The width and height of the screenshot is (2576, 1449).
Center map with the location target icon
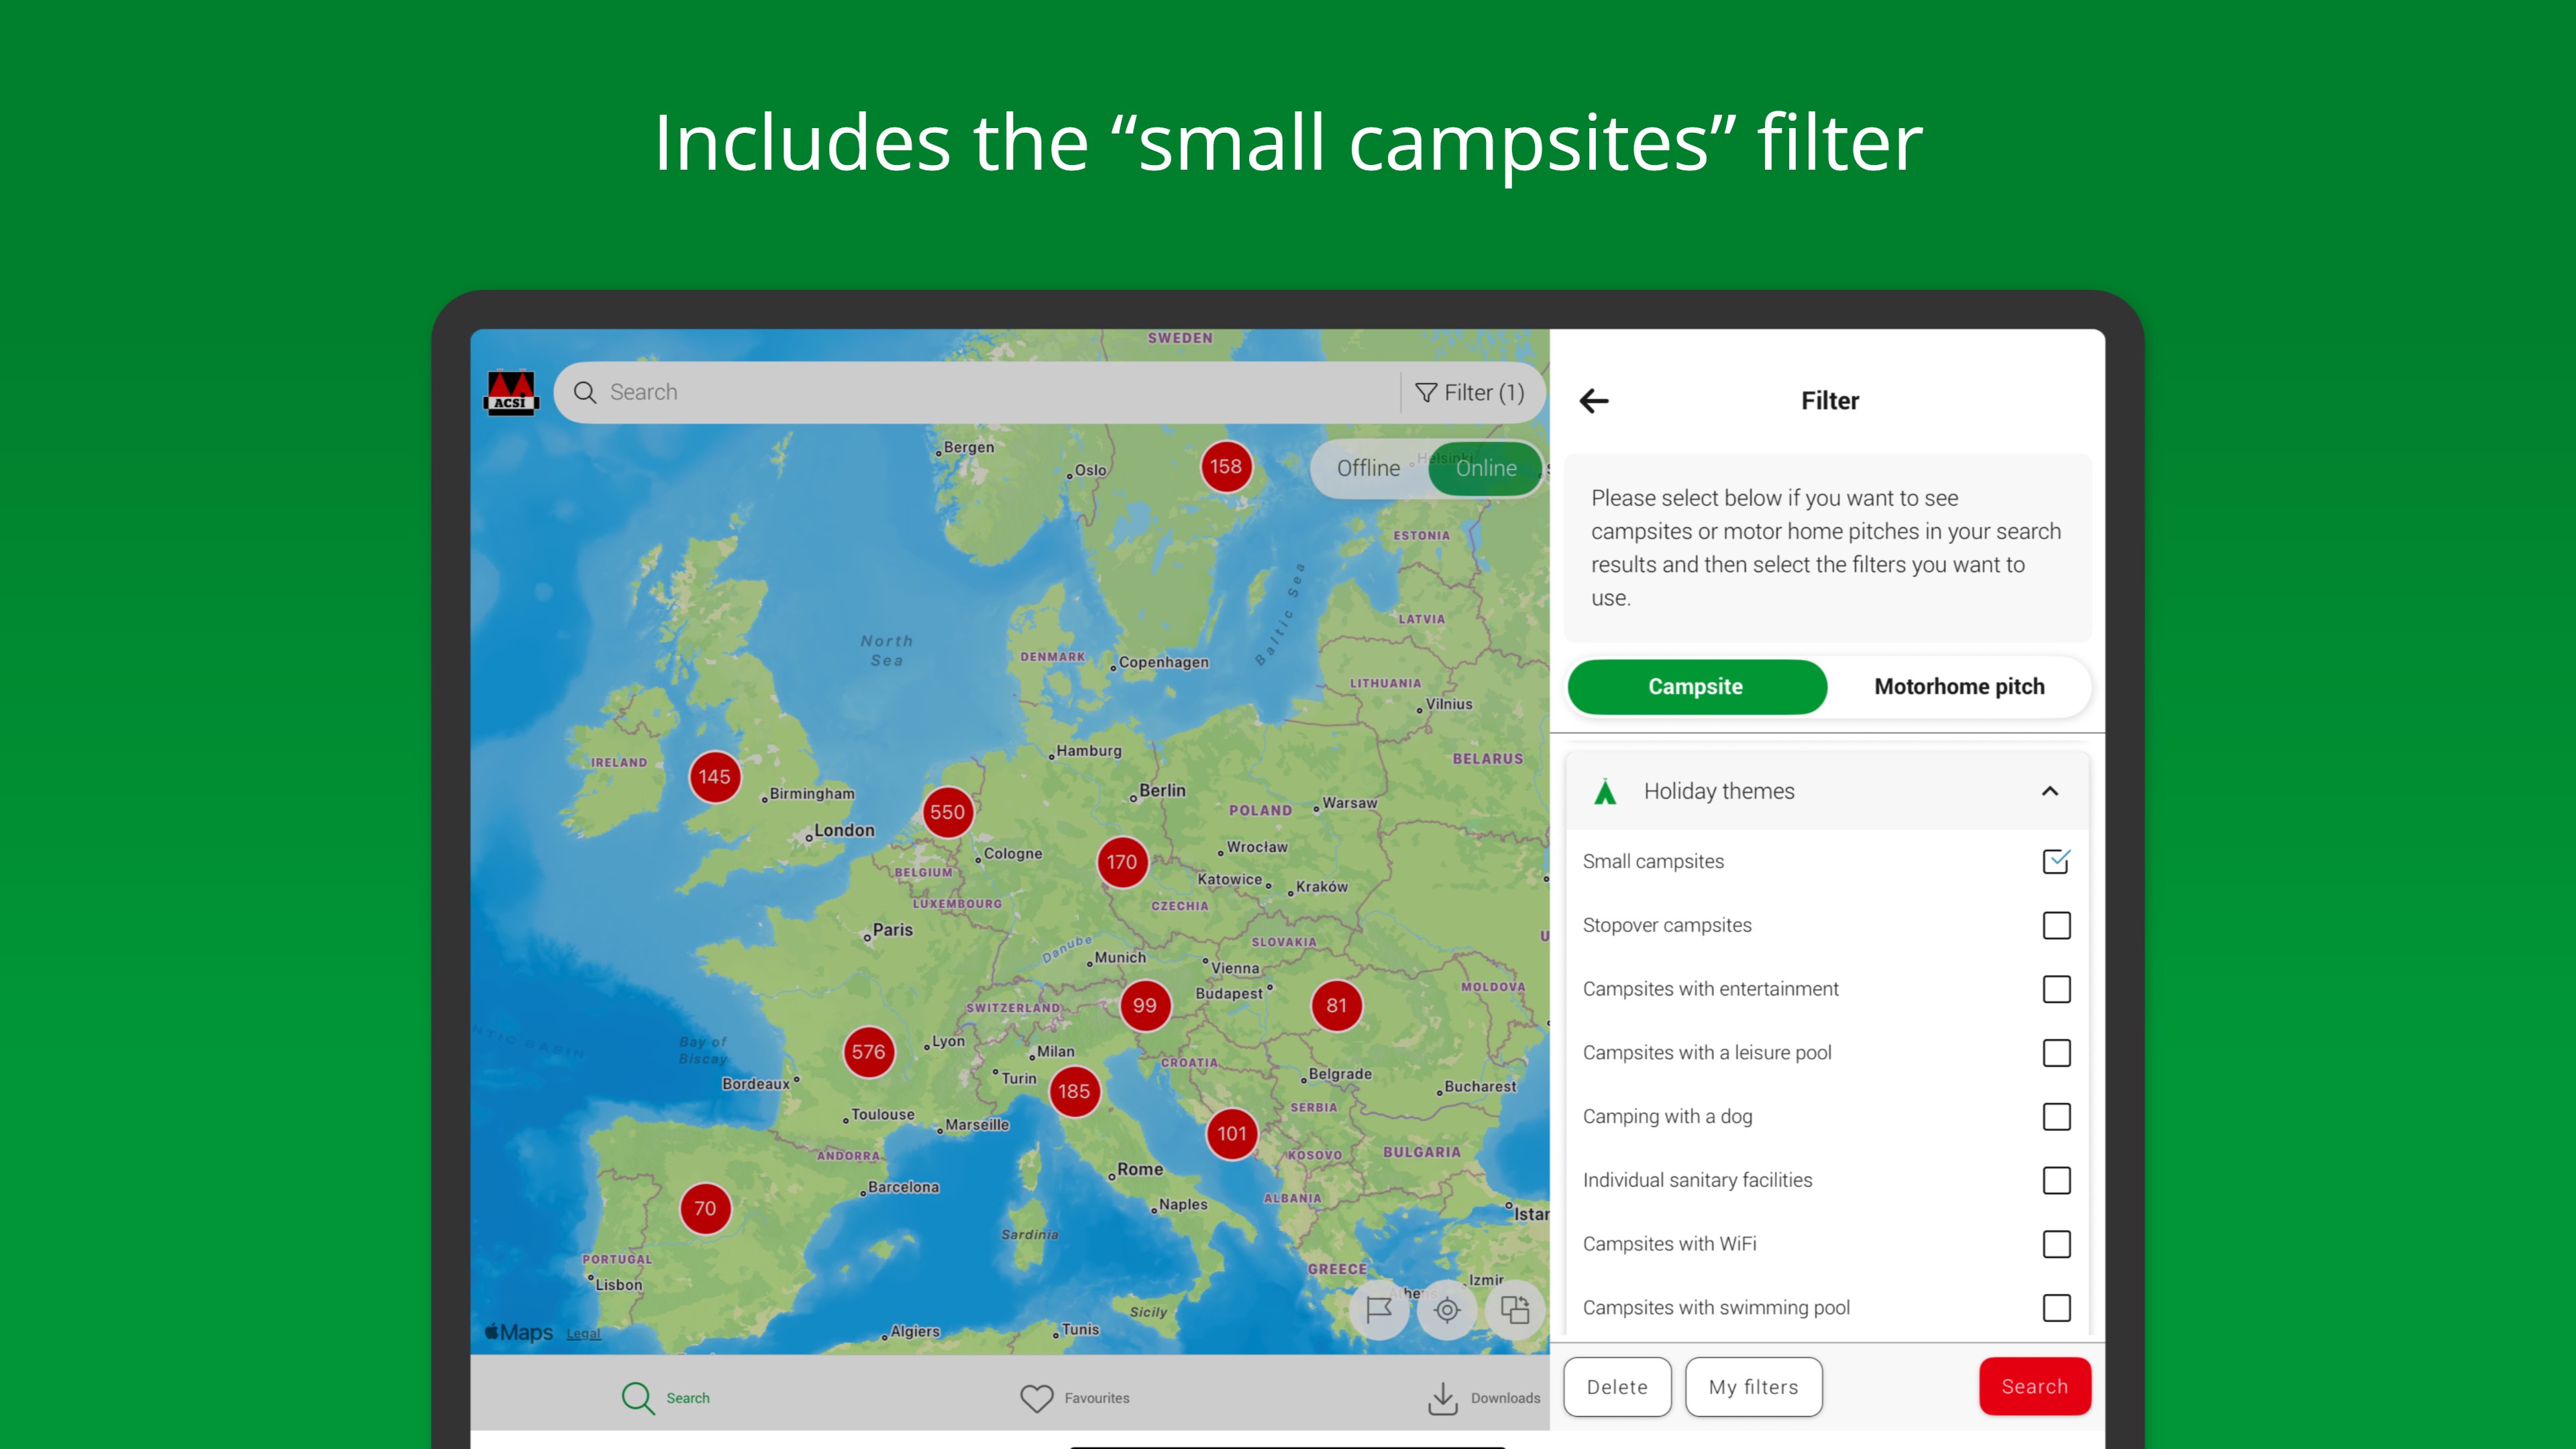[x=1447, y=1309]
